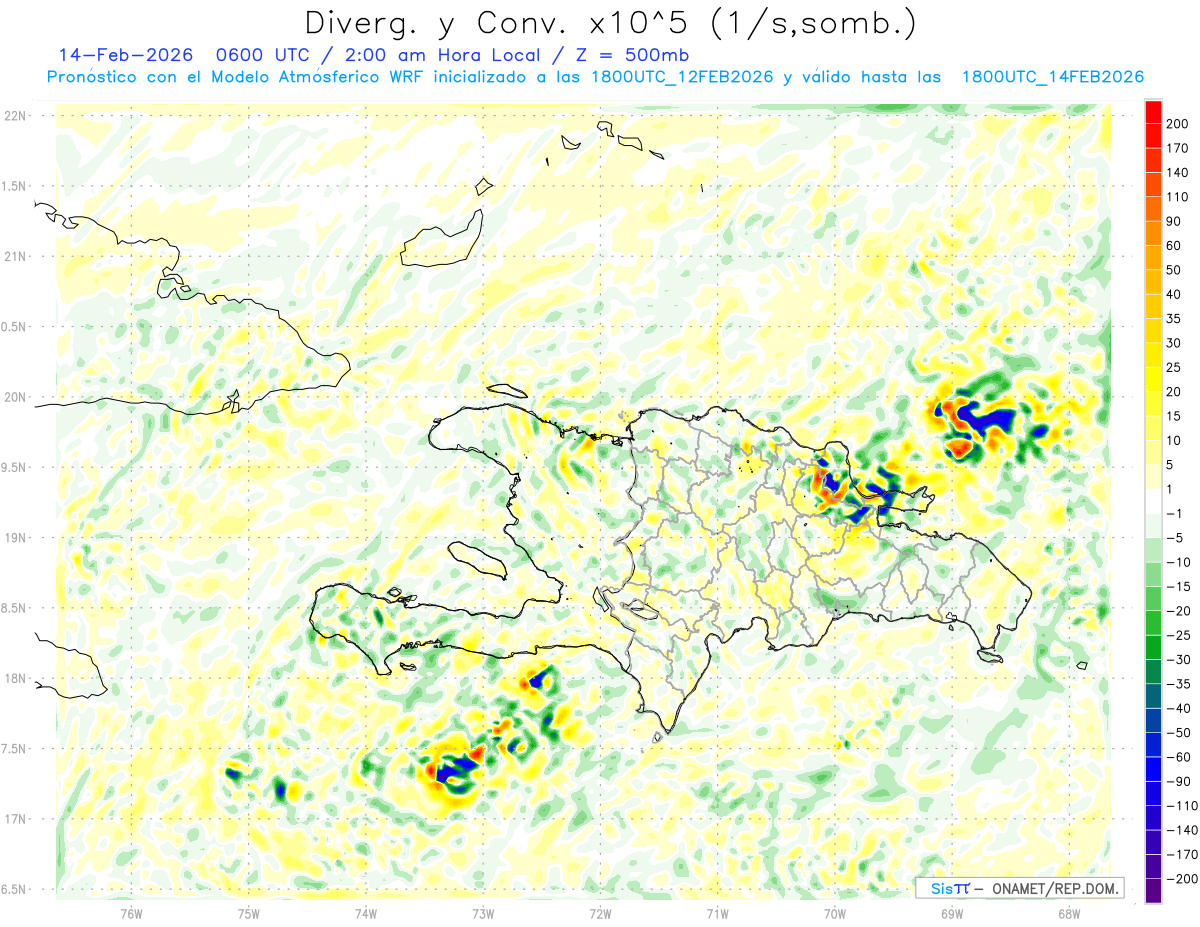Click the '21N' latitude label

click(15, 256)
